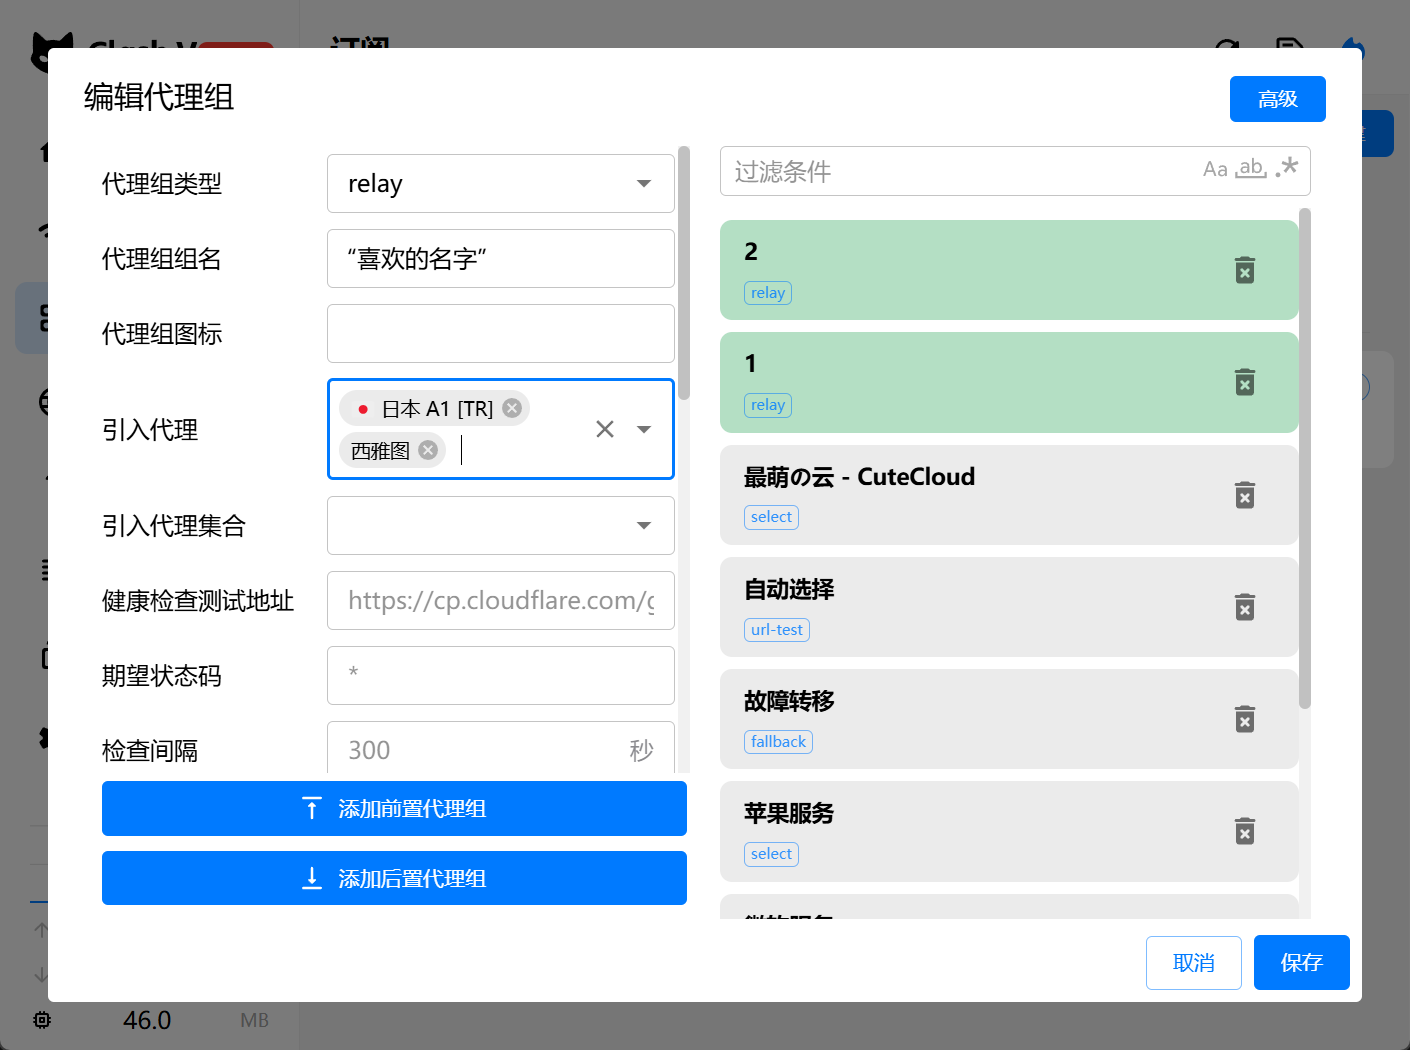The image size is (1410, 1050).
Task: Remove the "日本 A1 [TR]" proxy chip
Action: pyautogui.click(x=511, y=408)
